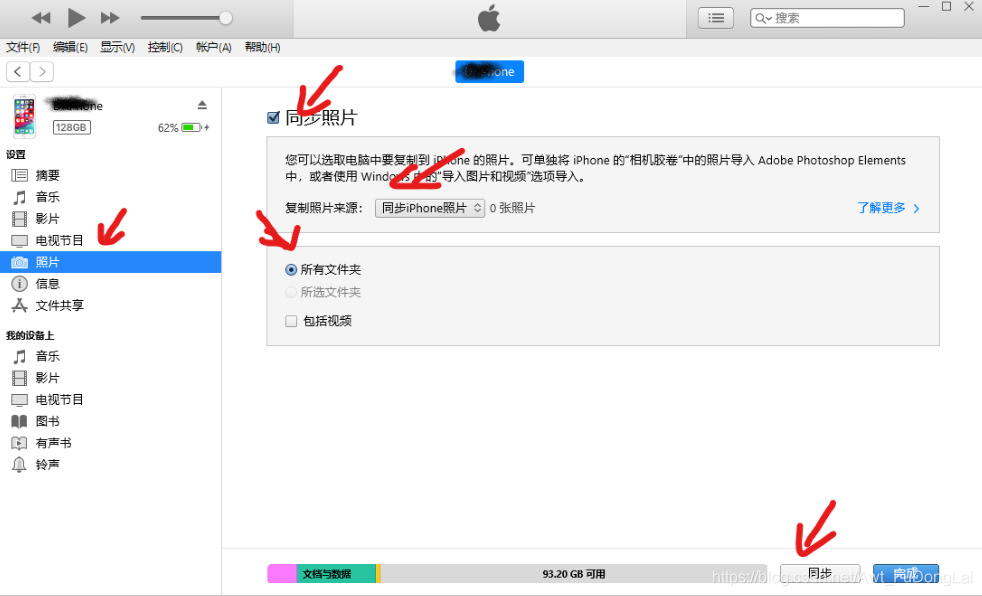Select the 所选文件夹 radio button
Viewport: 982px width, 596px height.
pos(291,292)
